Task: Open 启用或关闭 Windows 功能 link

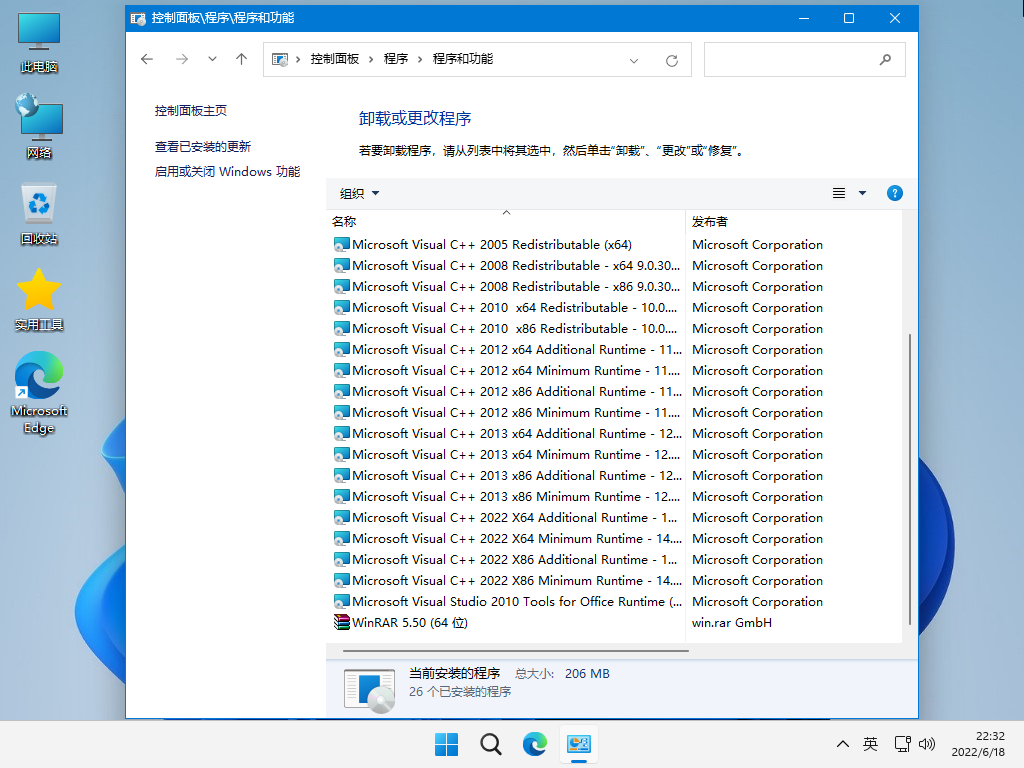Action: pyautogui.click(x=227, y=171)
